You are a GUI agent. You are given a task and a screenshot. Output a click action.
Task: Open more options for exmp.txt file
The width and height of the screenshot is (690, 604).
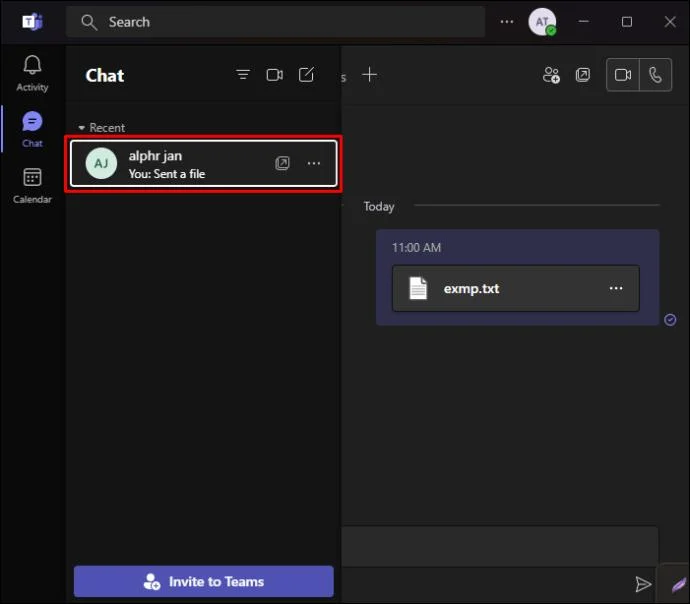point(616,288)
